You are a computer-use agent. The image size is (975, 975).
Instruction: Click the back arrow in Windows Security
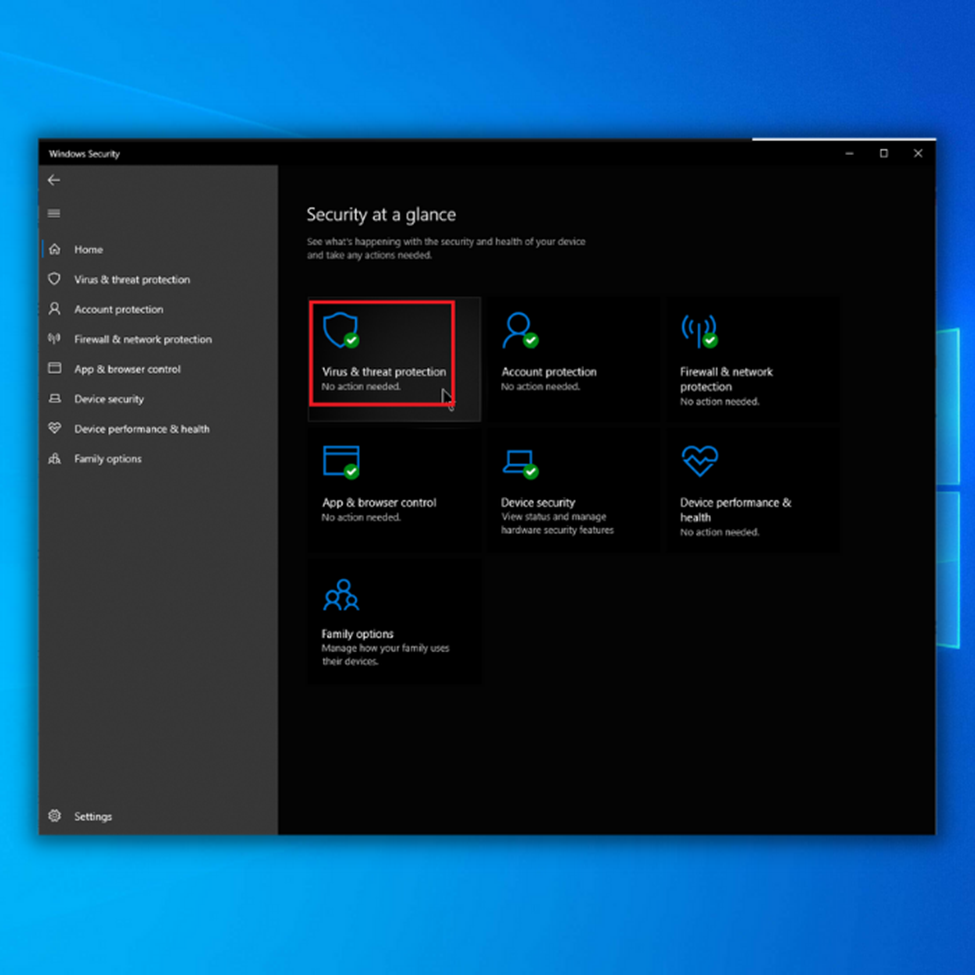coord(54,180)
